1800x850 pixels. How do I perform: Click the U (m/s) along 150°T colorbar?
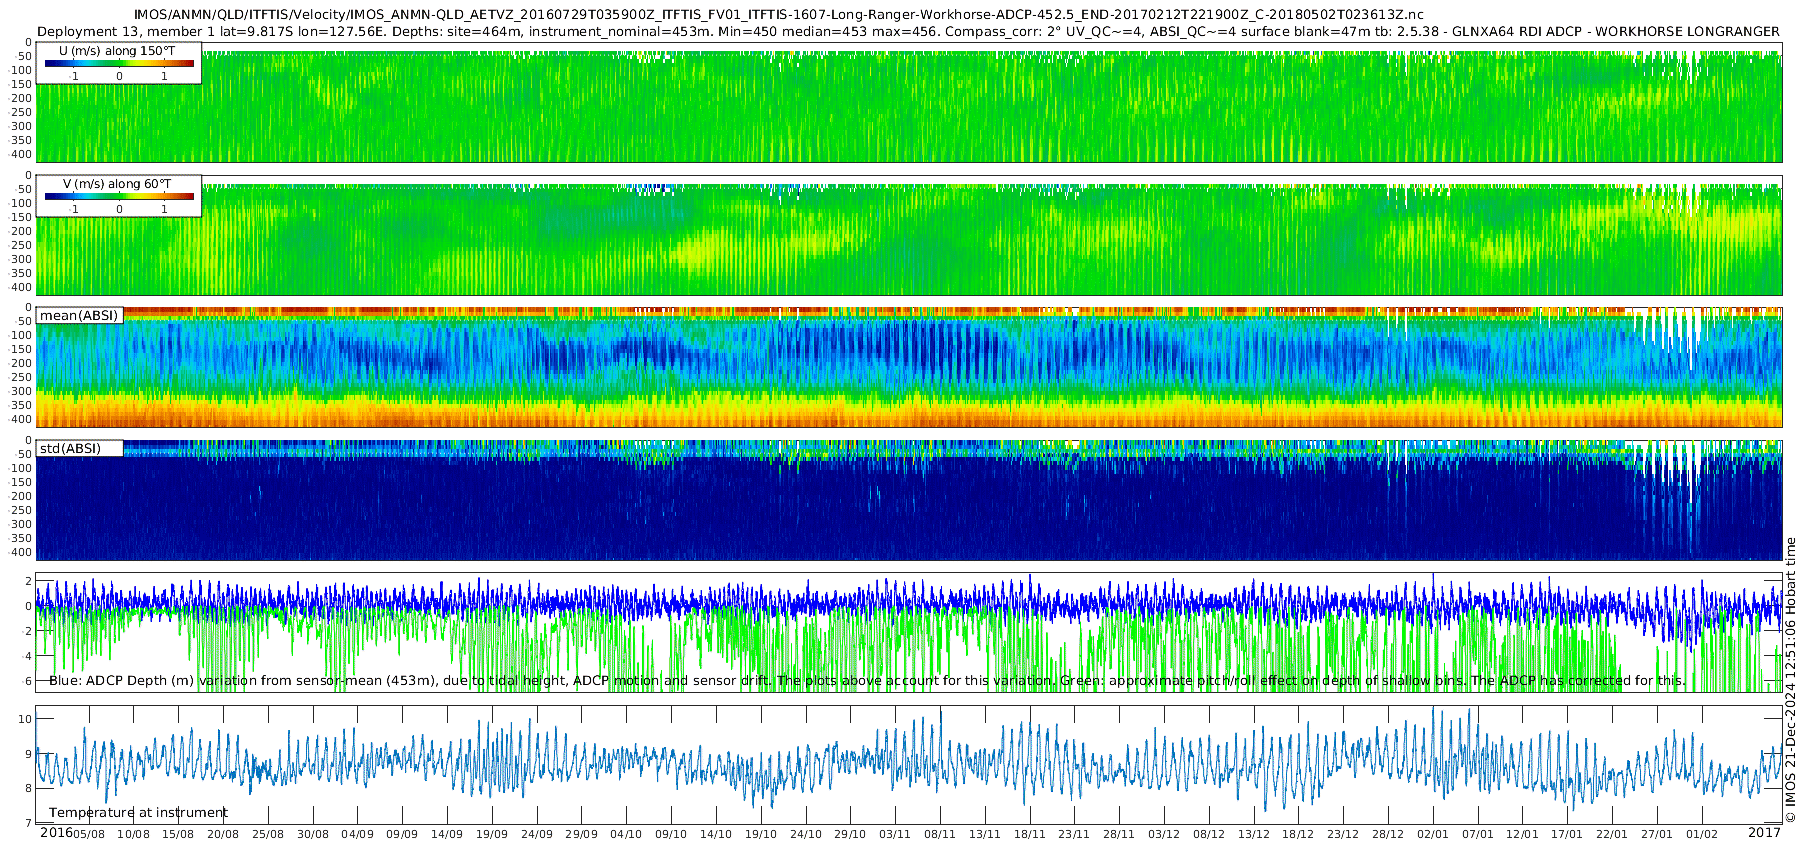click(119, 63)
